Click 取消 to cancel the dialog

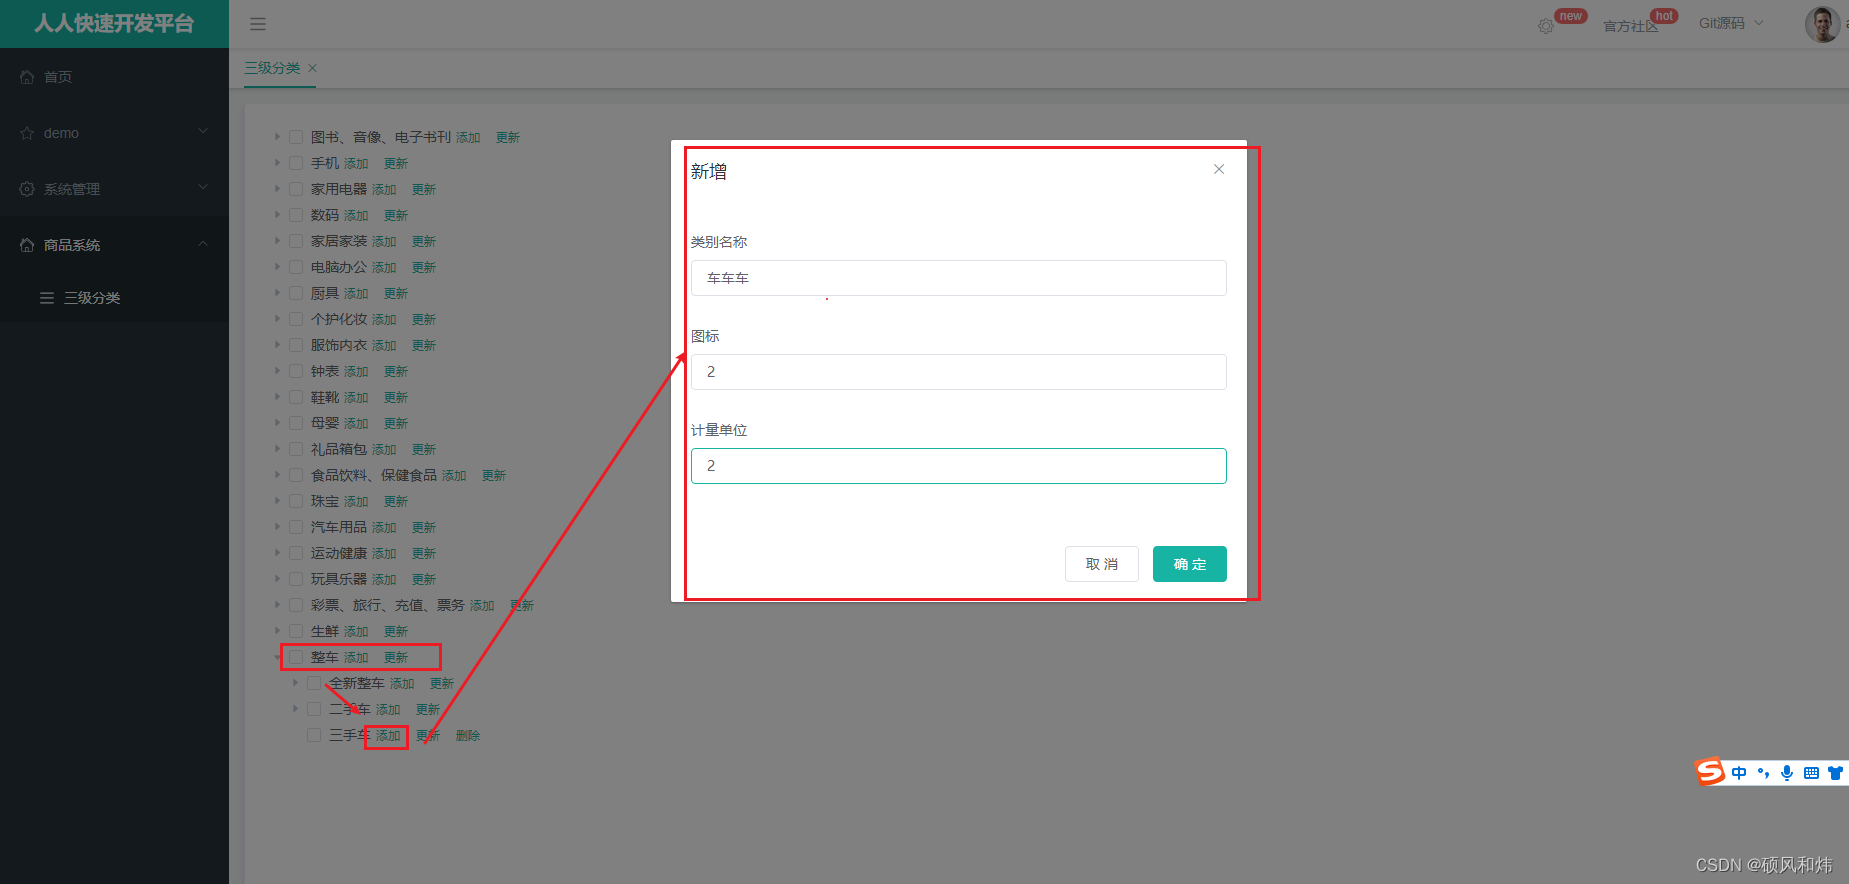click(x=1102, y=564)
